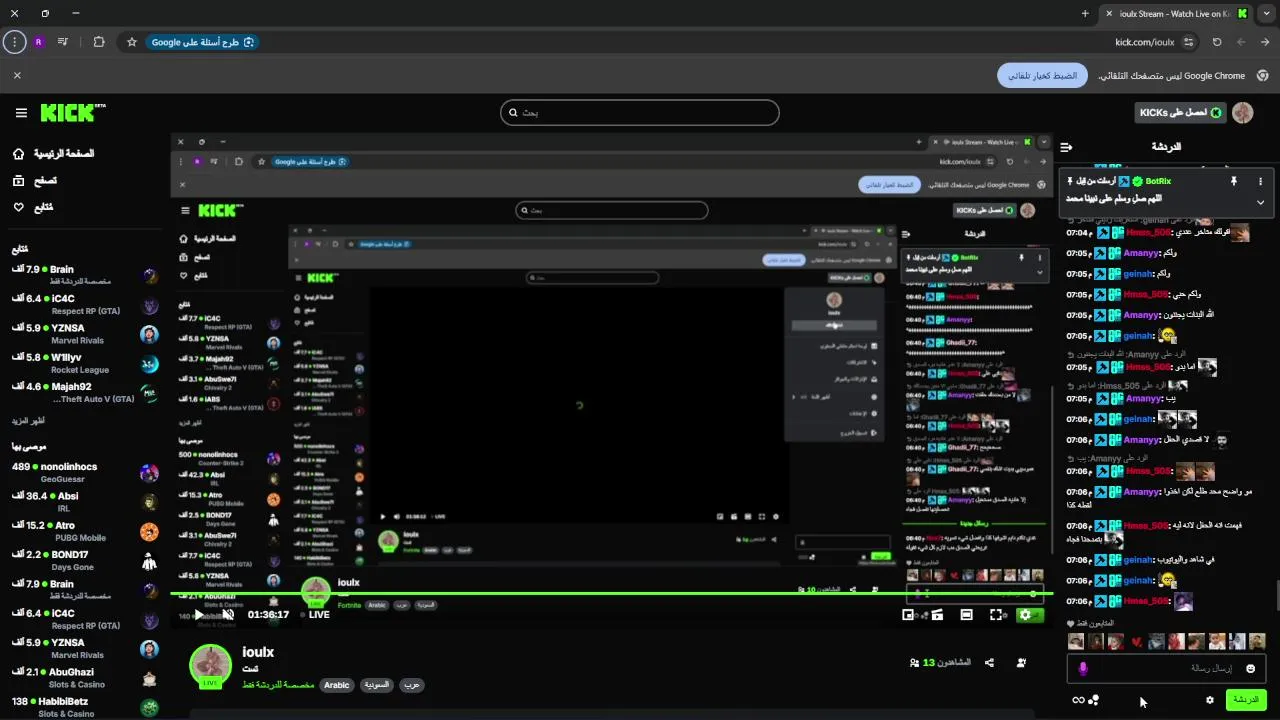Click the ioulx channel name
The image size is (1280, 720).
258,652
